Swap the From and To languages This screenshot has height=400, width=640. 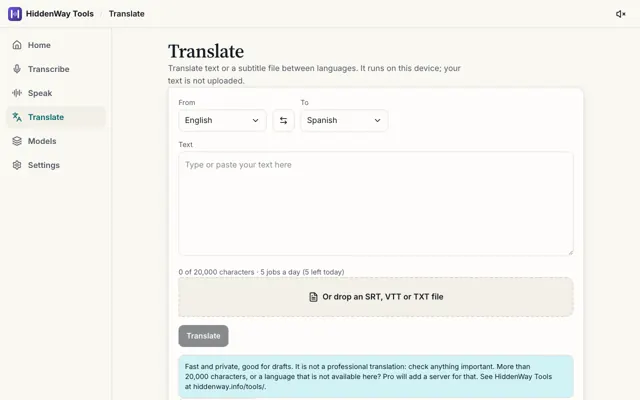click(283, 120)
